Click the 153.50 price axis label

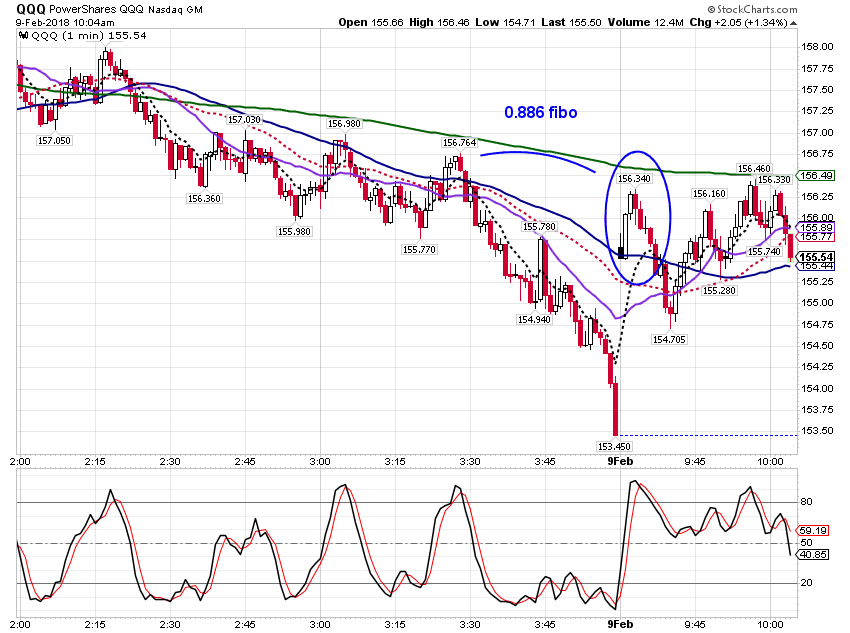[x=817, y=431]
